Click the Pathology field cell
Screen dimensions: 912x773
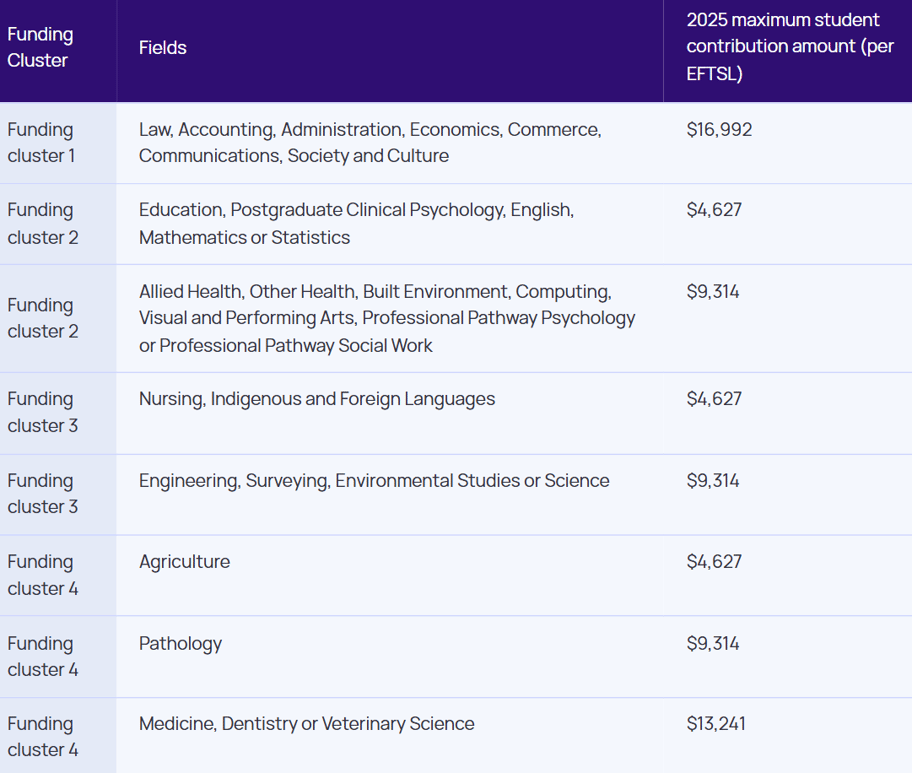coord(180,644)
